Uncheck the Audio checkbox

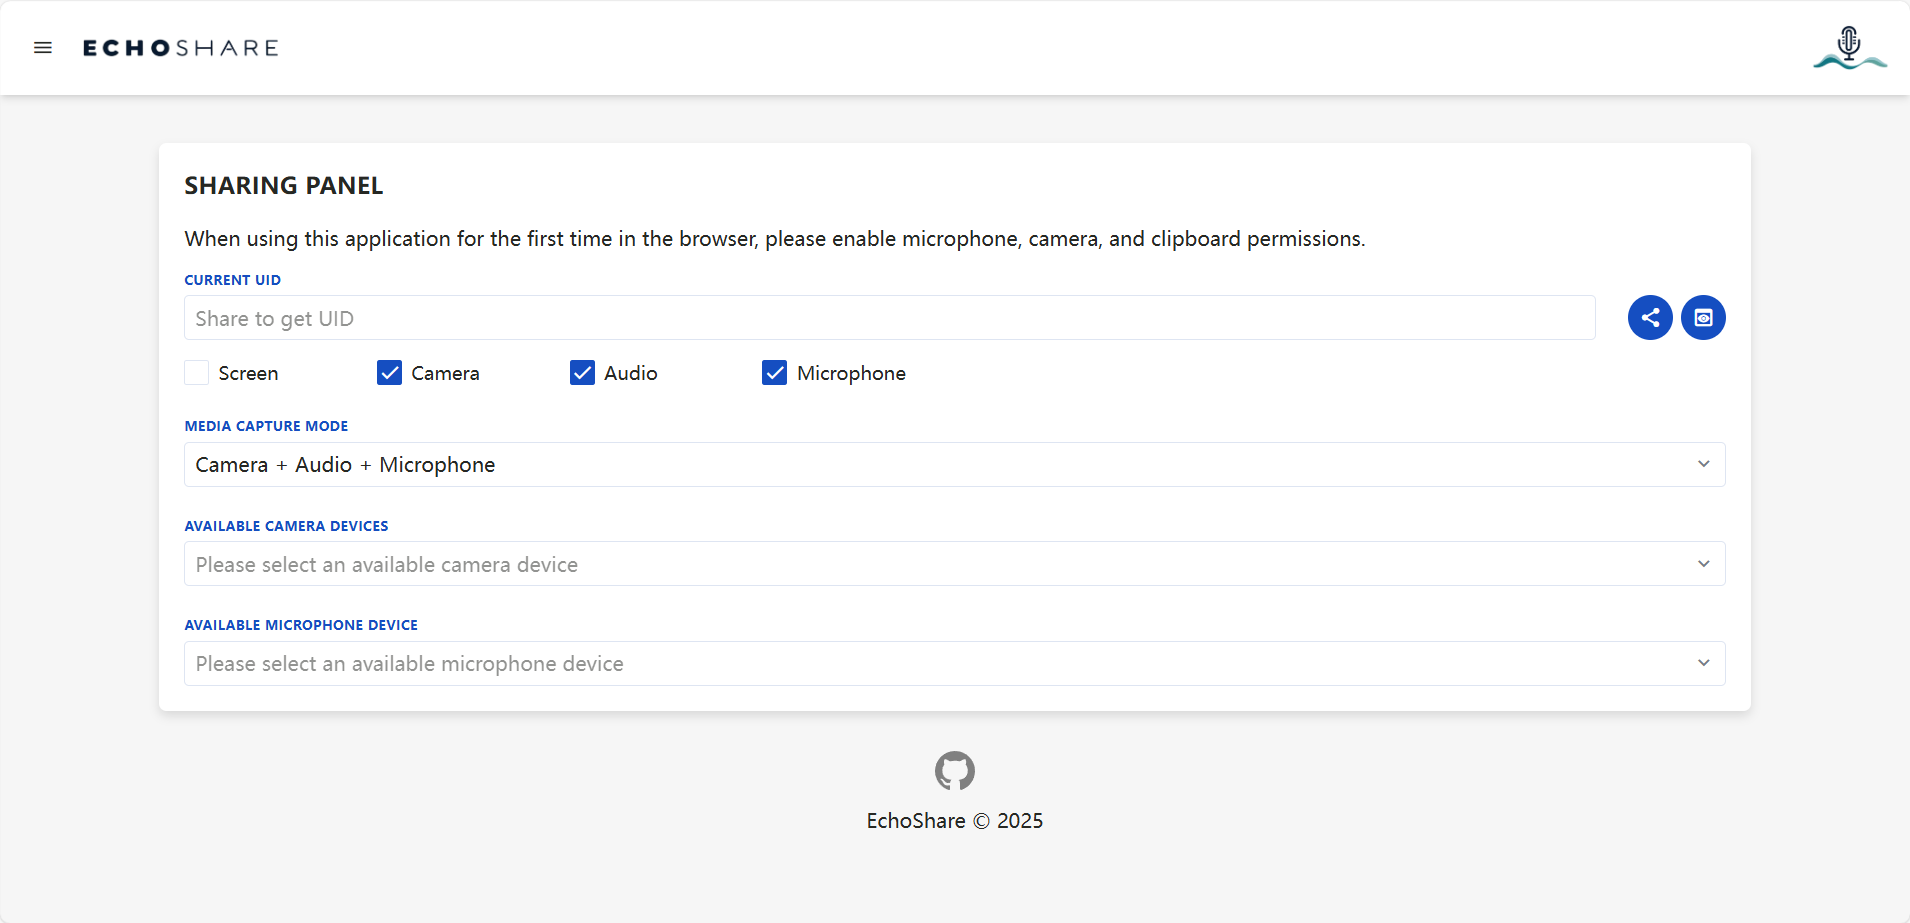pos(582,373)
